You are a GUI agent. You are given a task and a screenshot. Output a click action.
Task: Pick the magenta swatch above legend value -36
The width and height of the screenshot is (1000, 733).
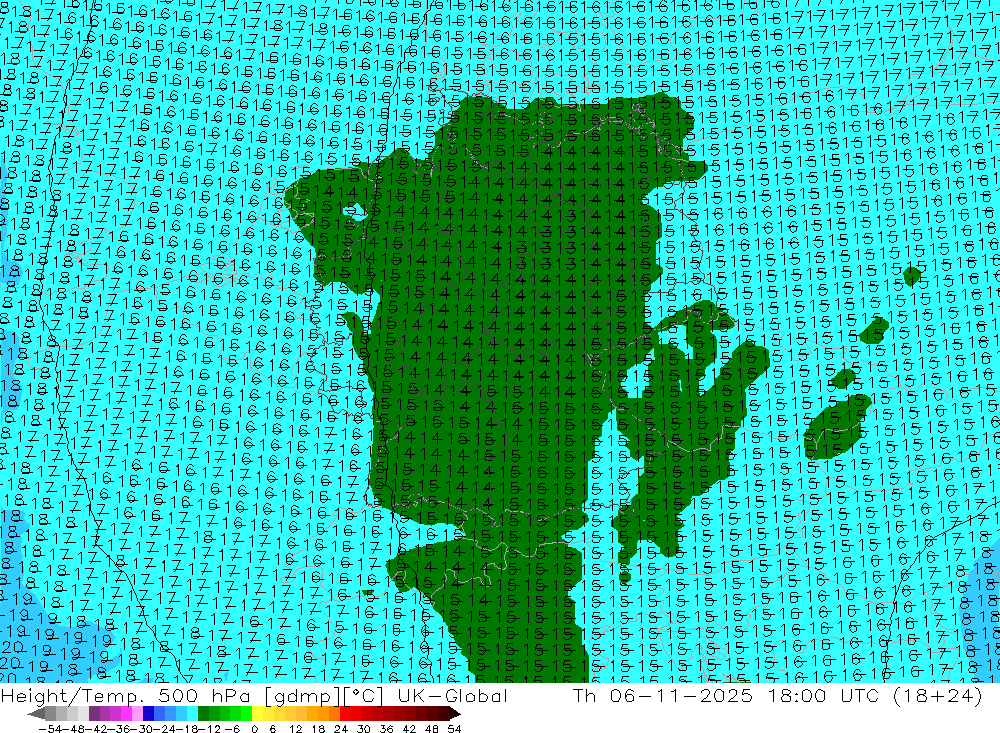[126, 714]
